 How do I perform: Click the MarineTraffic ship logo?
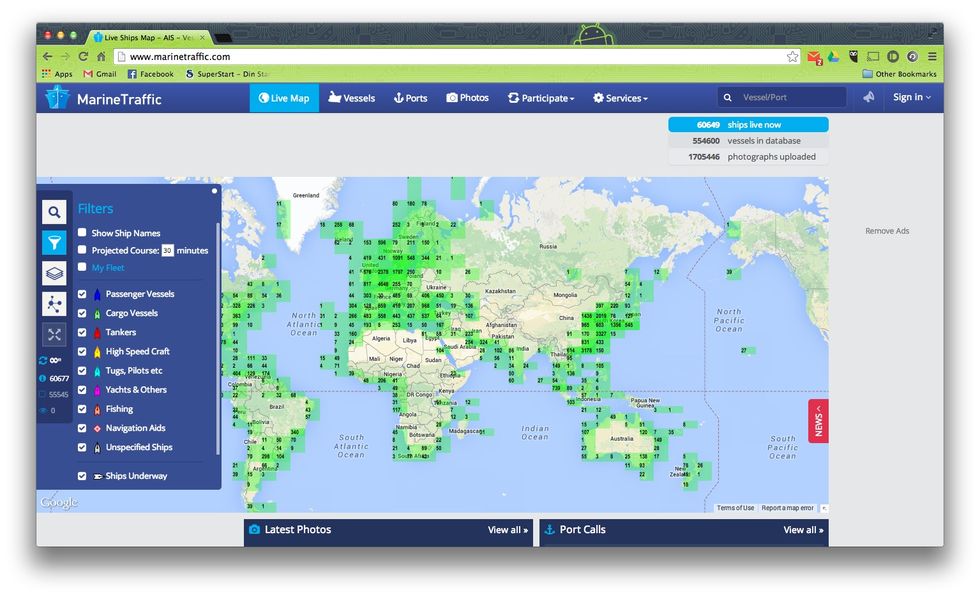[58, 98]
